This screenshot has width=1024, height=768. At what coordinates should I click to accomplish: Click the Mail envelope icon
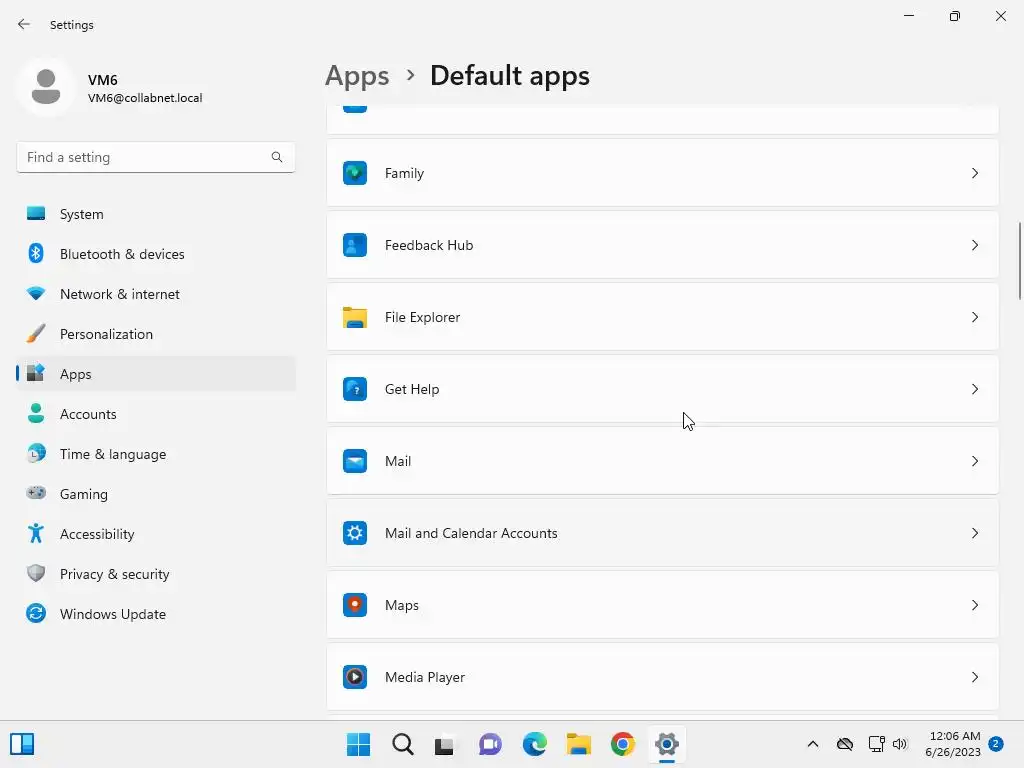[x=355, y=461]
